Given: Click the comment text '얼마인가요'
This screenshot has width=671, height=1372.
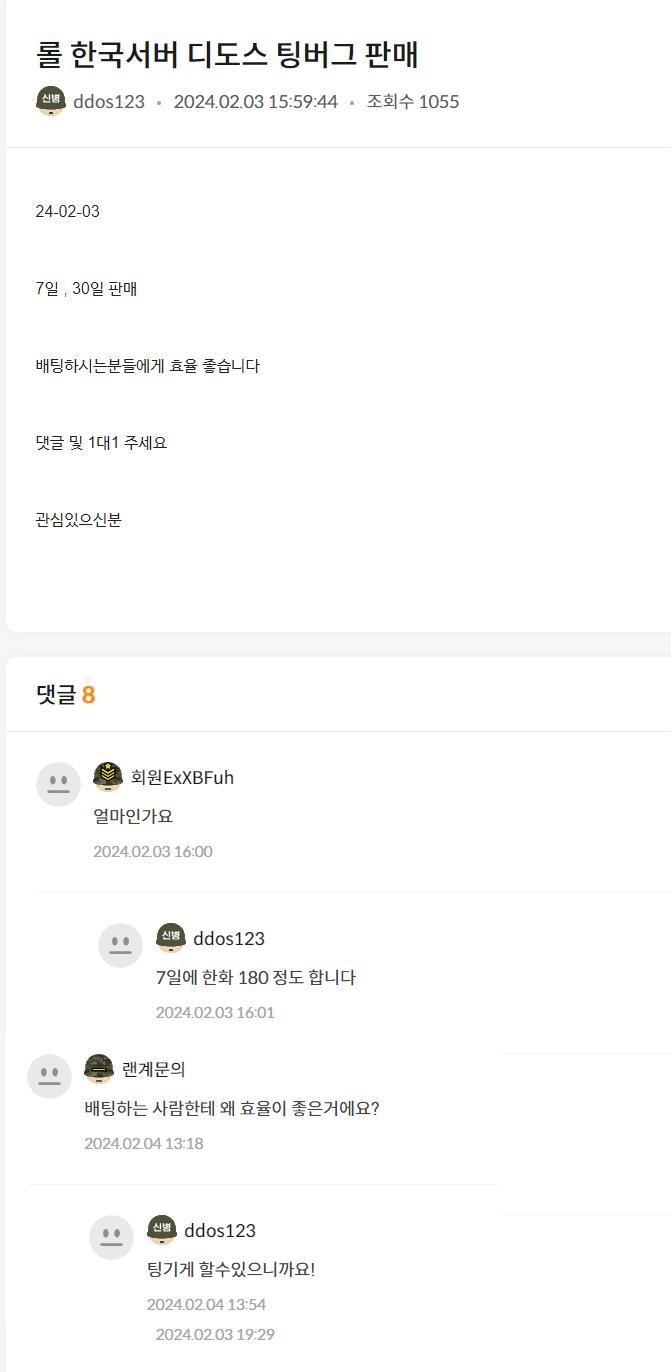Looking at the screenshot, I should coord(133,817).
